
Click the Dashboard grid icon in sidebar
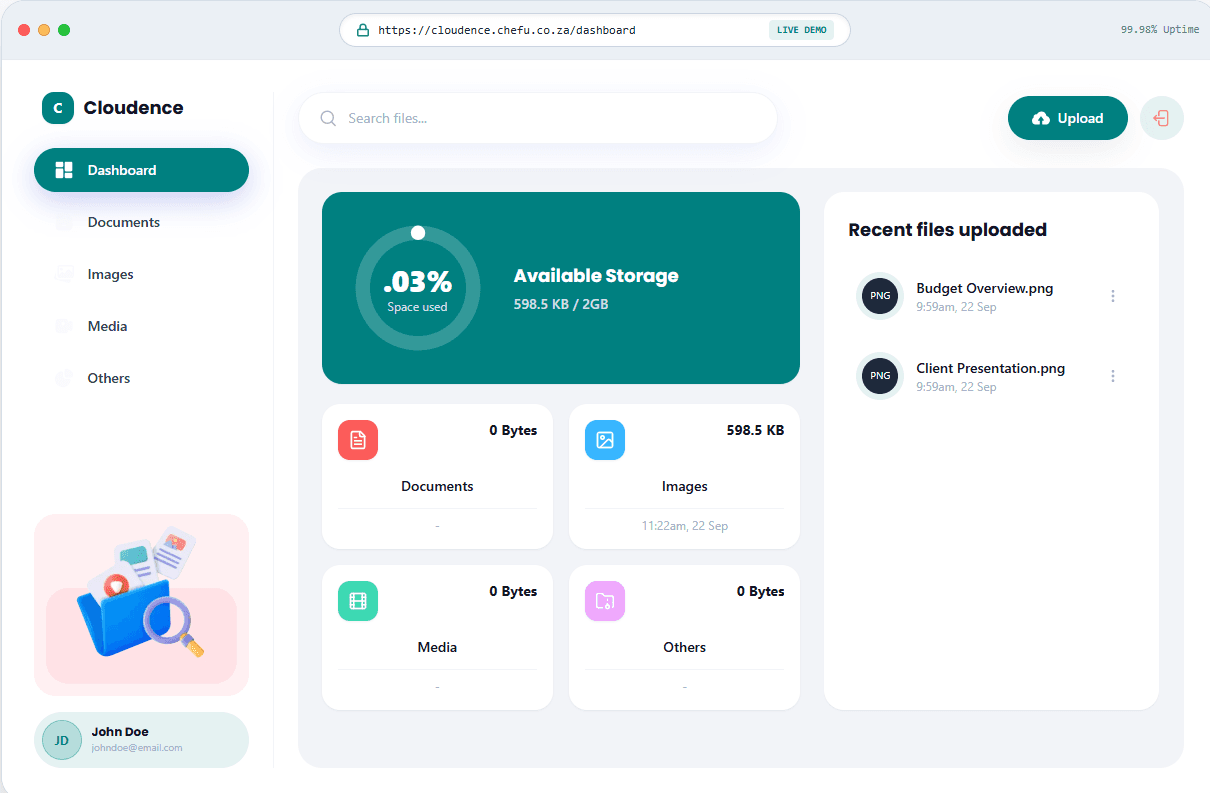click(64, 170)
